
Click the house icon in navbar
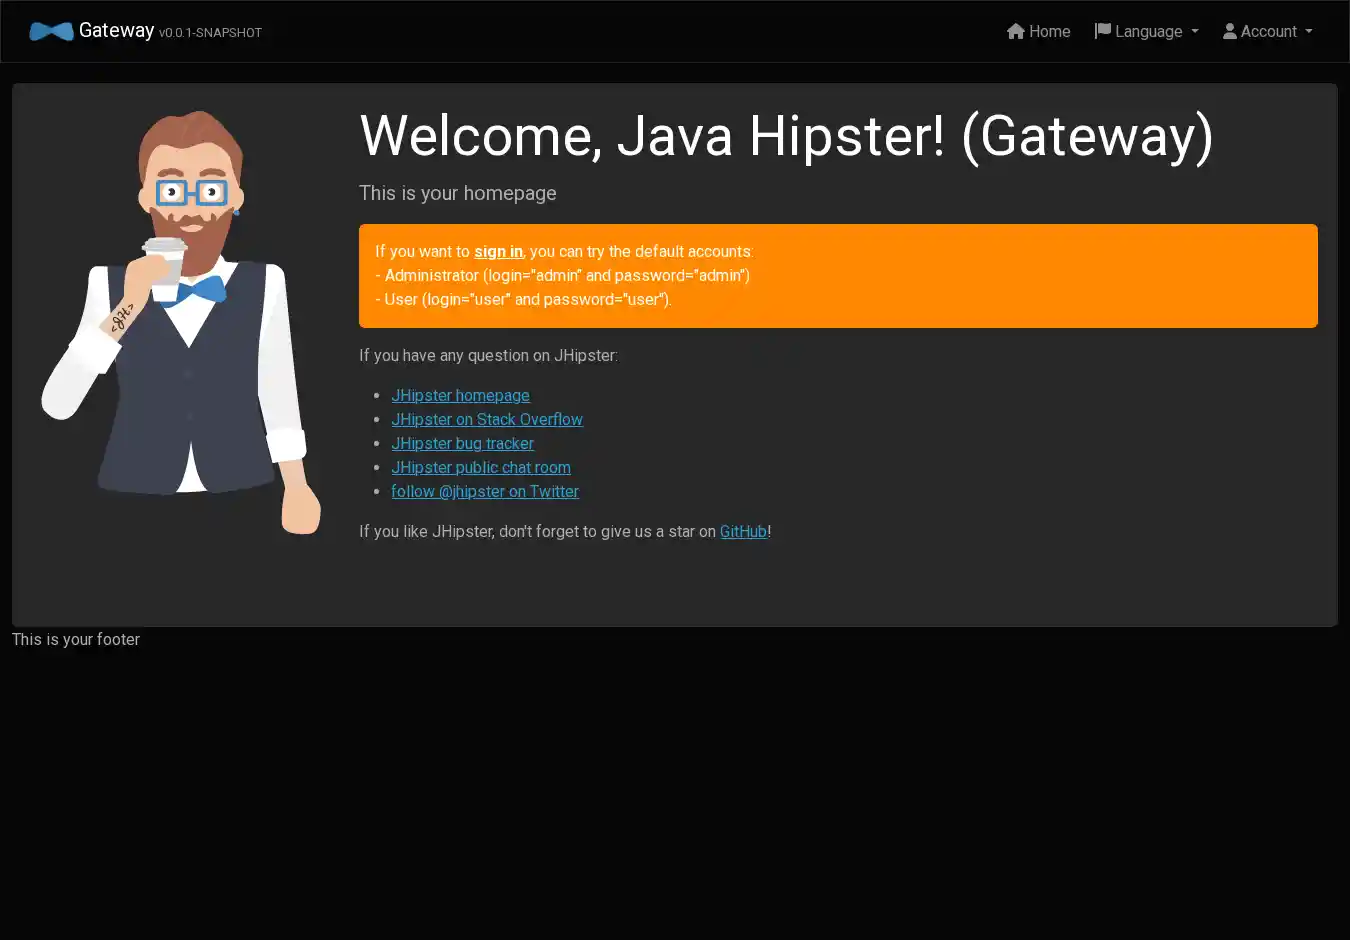(1016, 32)
